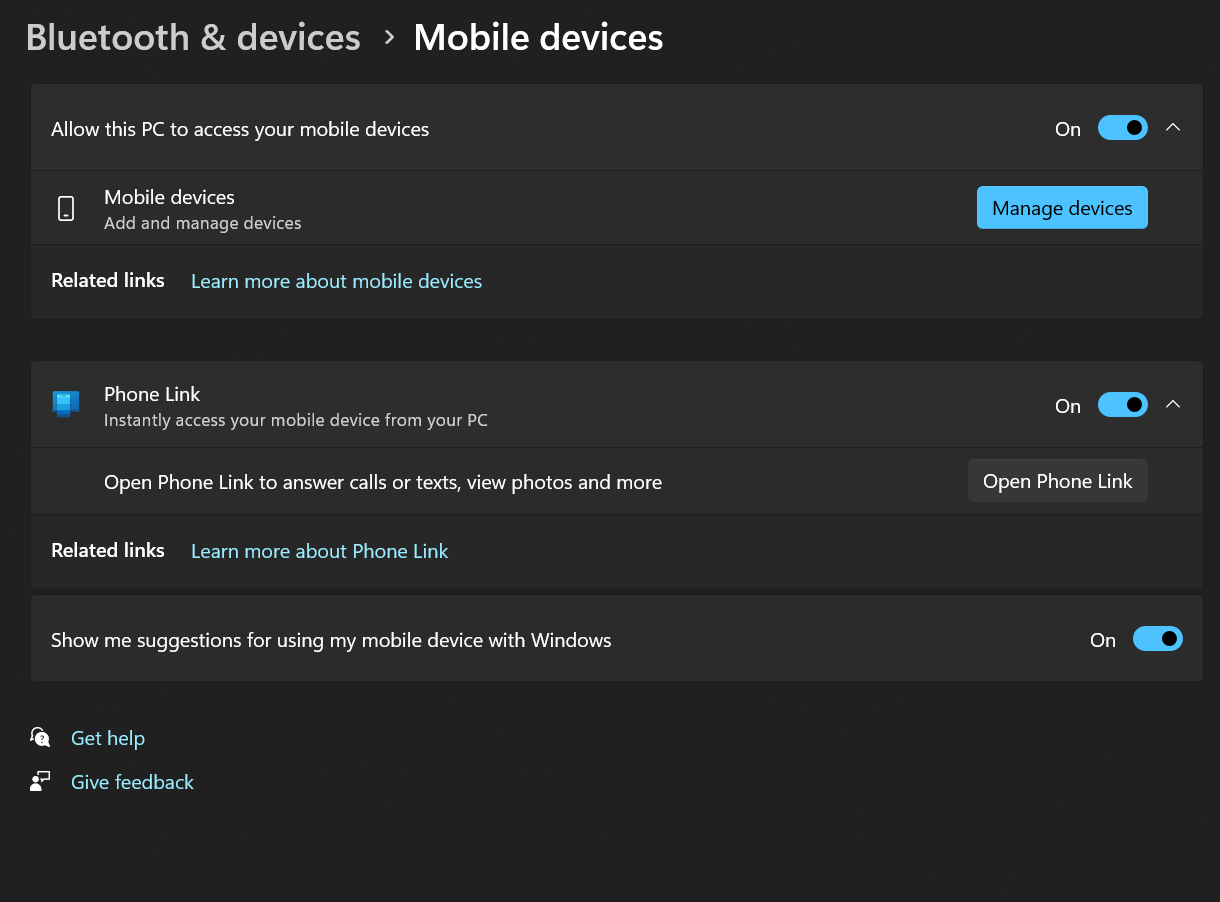Disable 'Allow this PC to access your mobile devices'
This screenshot has width=1220, height=902.
click(1123, 128)
